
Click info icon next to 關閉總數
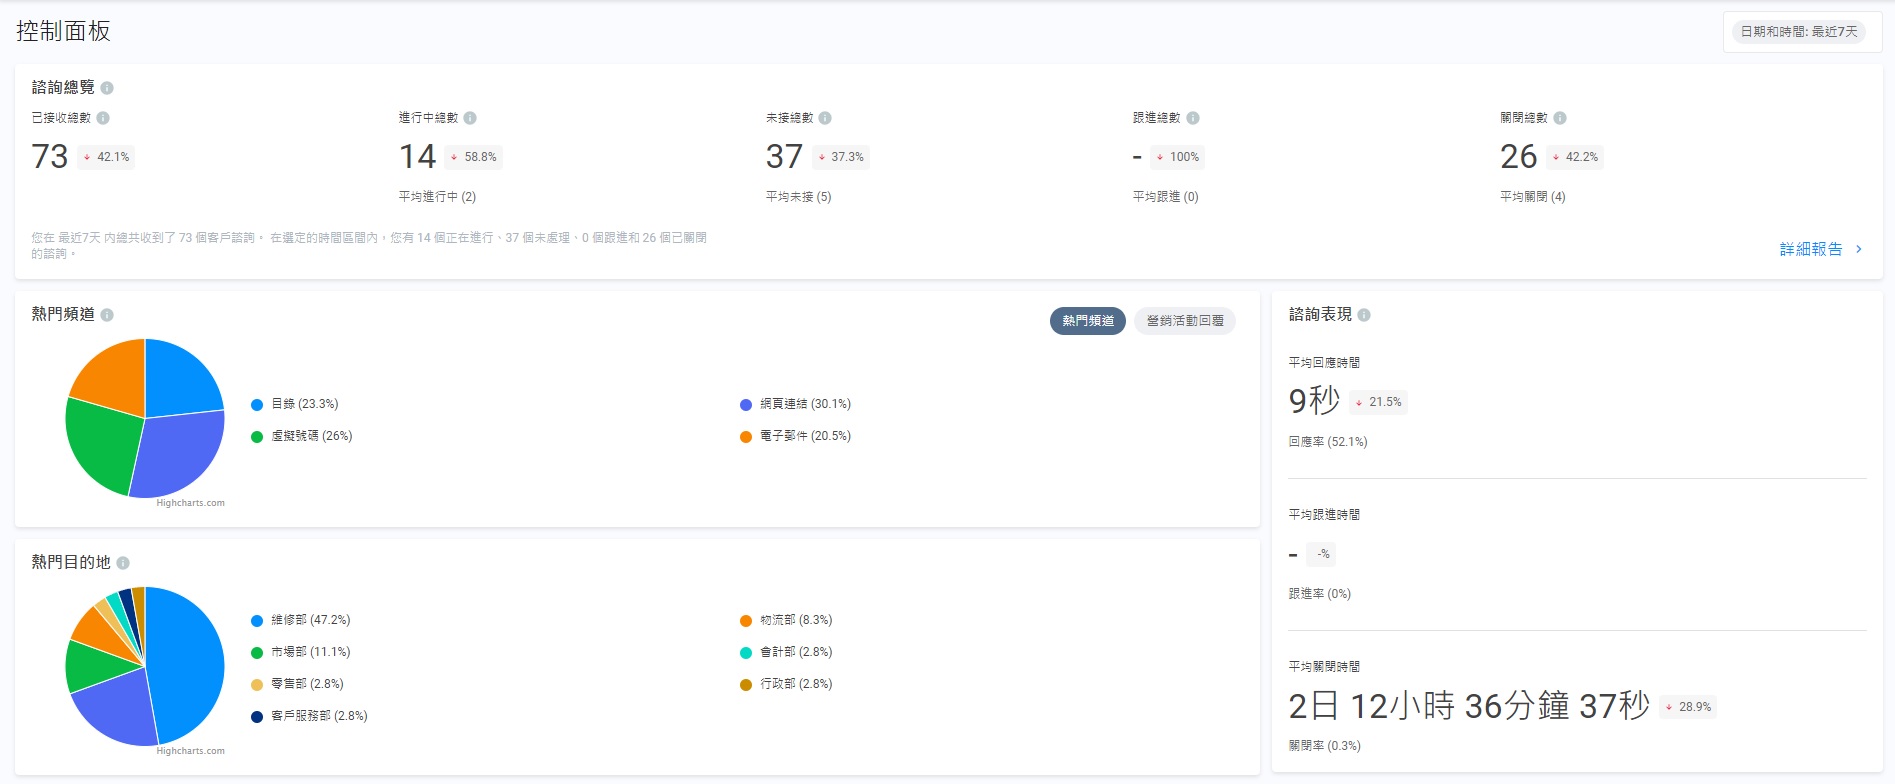coord(1560,118)
